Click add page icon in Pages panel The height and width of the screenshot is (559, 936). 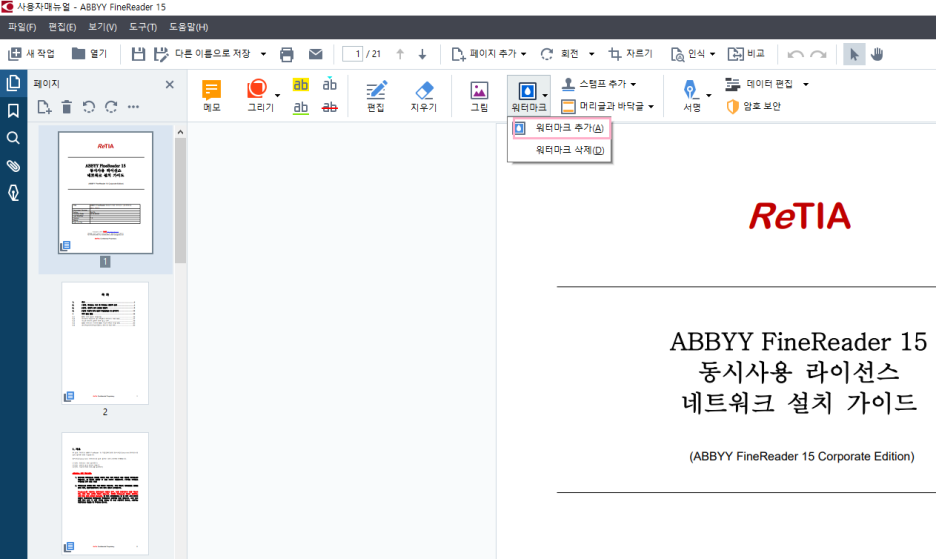44,107
